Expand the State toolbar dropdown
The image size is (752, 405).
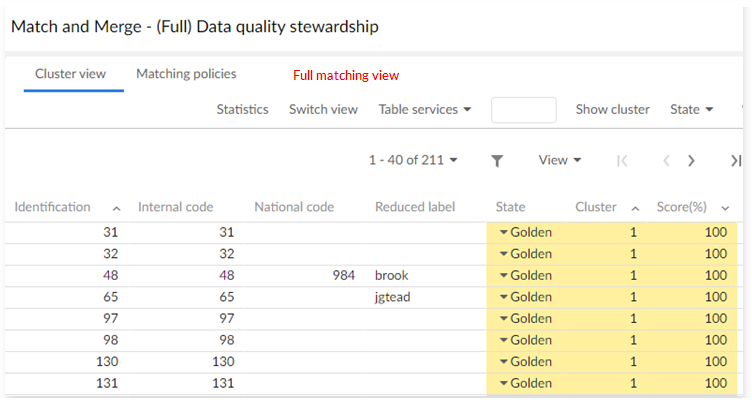click(691, 109)
